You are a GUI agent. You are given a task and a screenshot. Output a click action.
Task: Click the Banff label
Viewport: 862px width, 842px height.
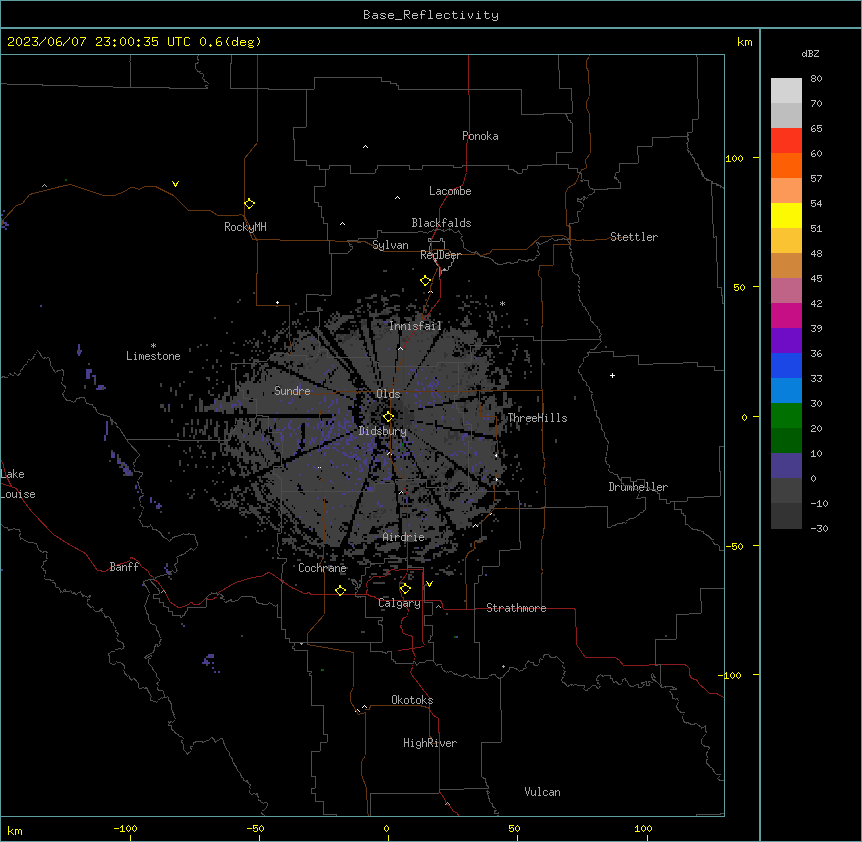pyautogui.click(x=124, y=567)
